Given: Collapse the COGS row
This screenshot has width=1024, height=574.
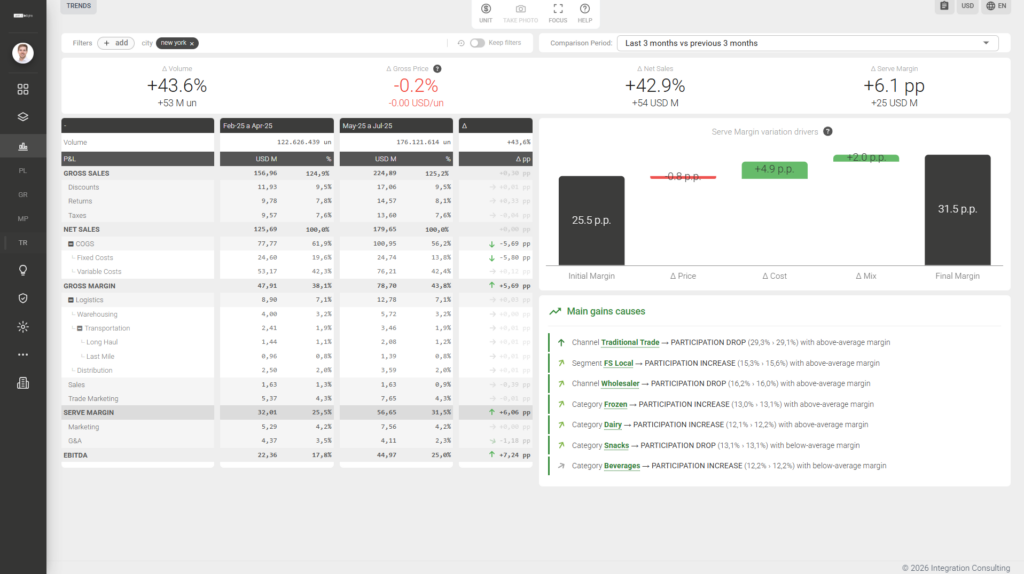Looking at the screenshot, I should click(71, 244).
